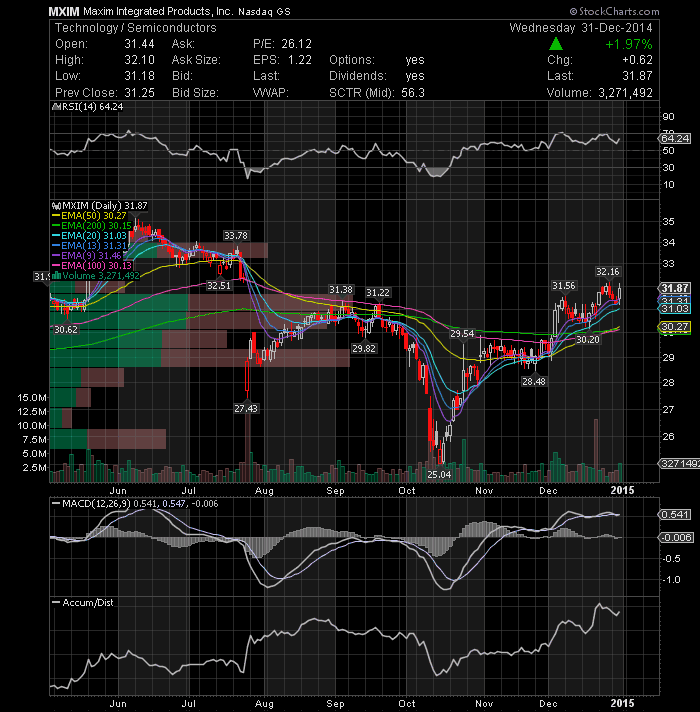Click the 30.62 low price label

coord(66,330)
